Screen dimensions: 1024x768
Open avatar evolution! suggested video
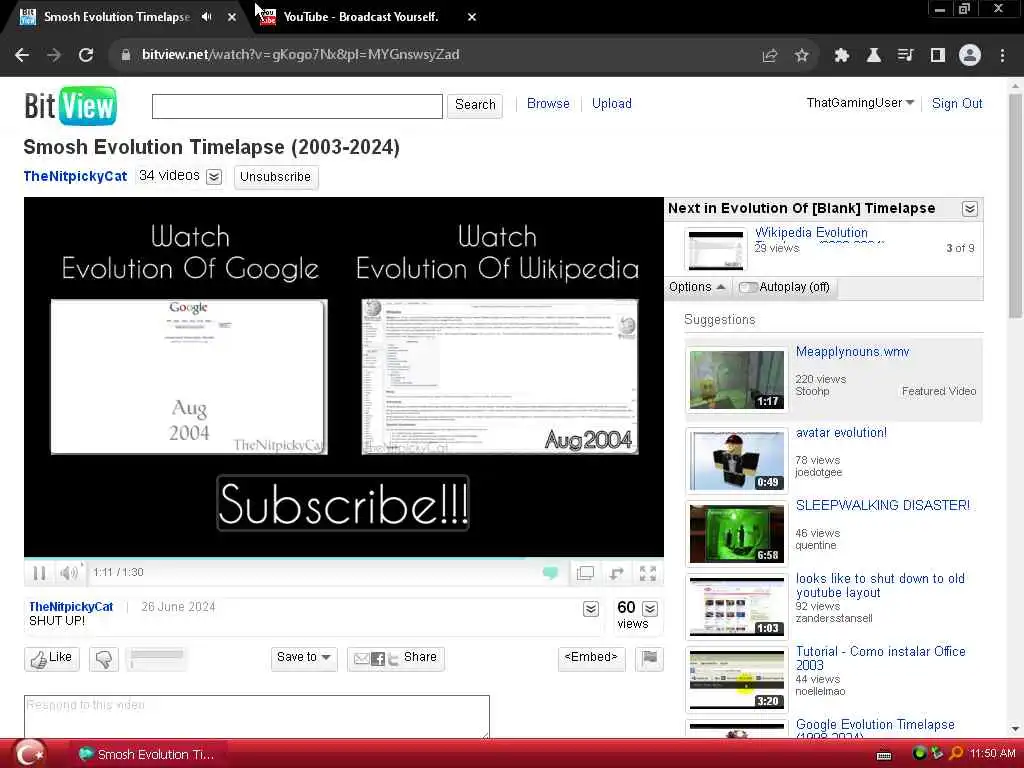click(x=841, y=432)
